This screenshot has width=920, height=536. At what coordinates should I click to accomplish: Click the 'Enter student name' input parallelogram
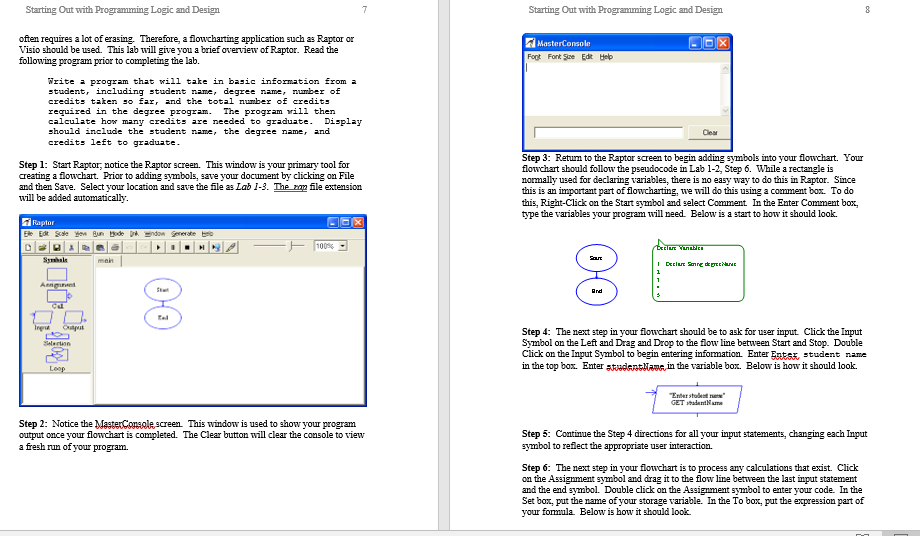tap(697, 399)
